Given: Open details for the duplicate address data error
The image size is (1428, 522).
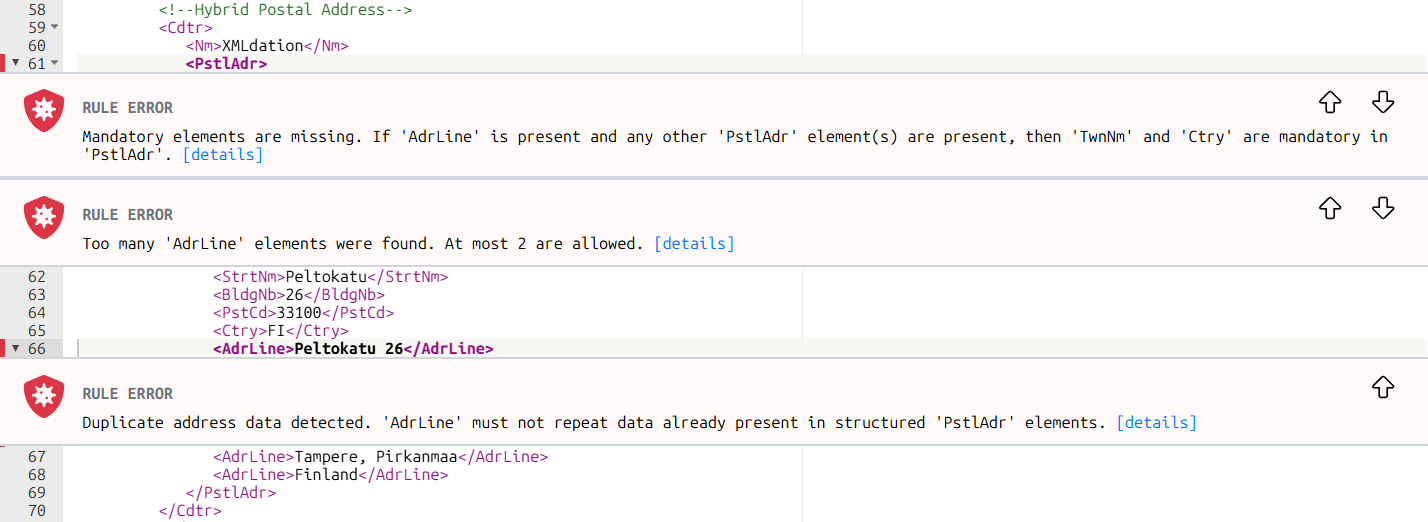Looking at the screenshot, I should click(1156, 422).
